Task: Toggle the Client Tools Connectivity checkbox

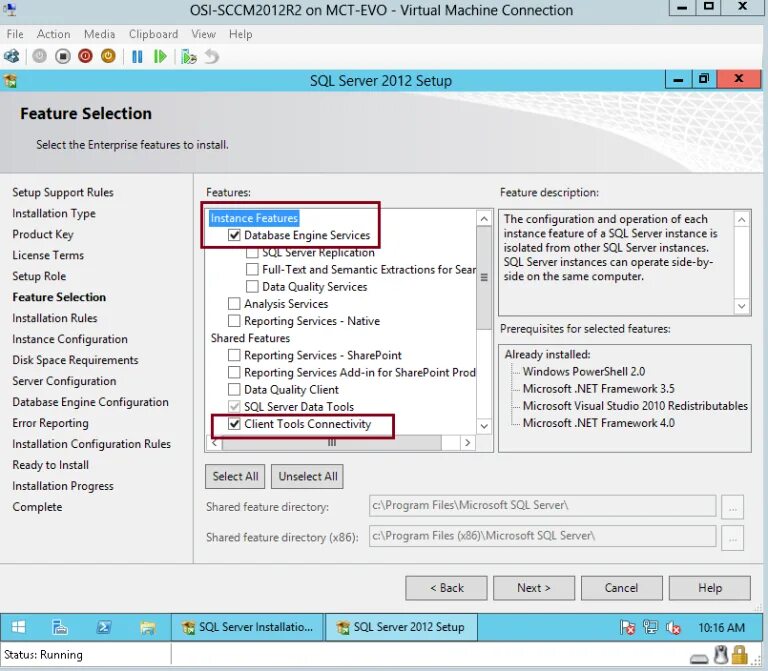Action: [234, 424]
